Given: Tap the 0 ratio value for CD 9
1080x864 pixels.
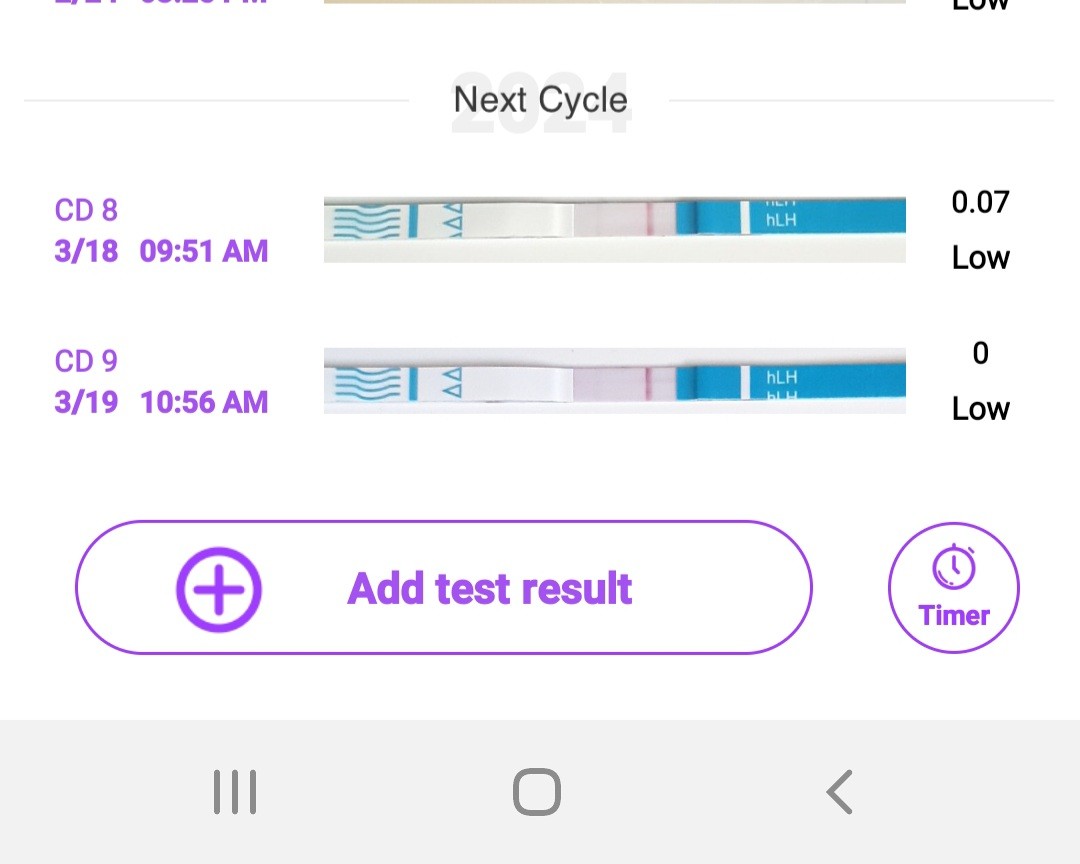Looking at the screenshot, I should tap(980, 353).
